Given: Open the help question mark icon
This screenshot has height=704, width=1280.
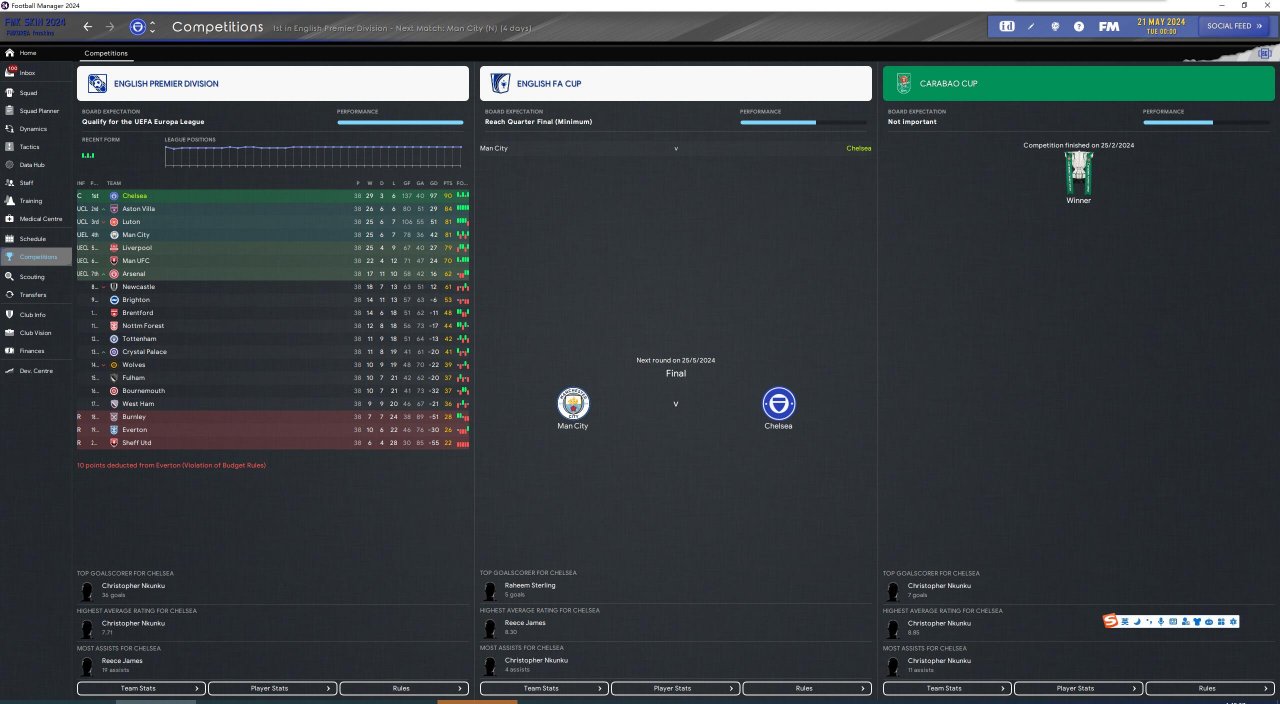Looking at the screenshot, I should pos(1079,26).
